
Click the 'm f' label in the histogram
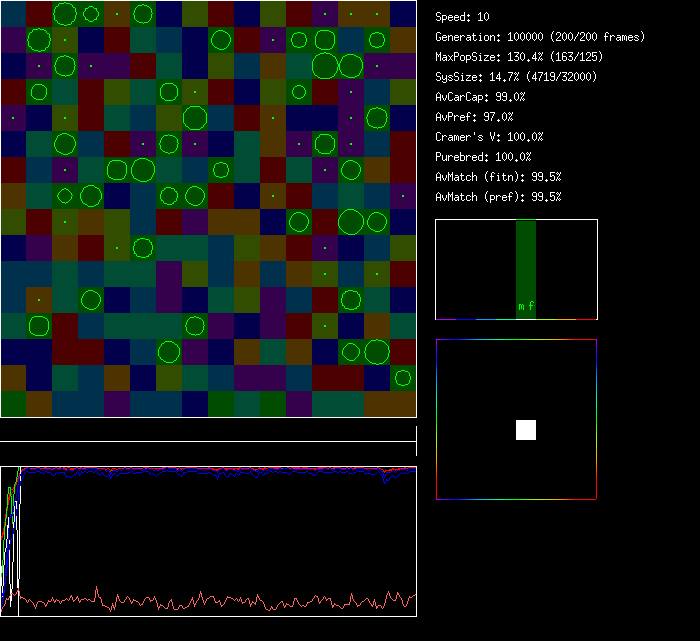tap(526, 307)
